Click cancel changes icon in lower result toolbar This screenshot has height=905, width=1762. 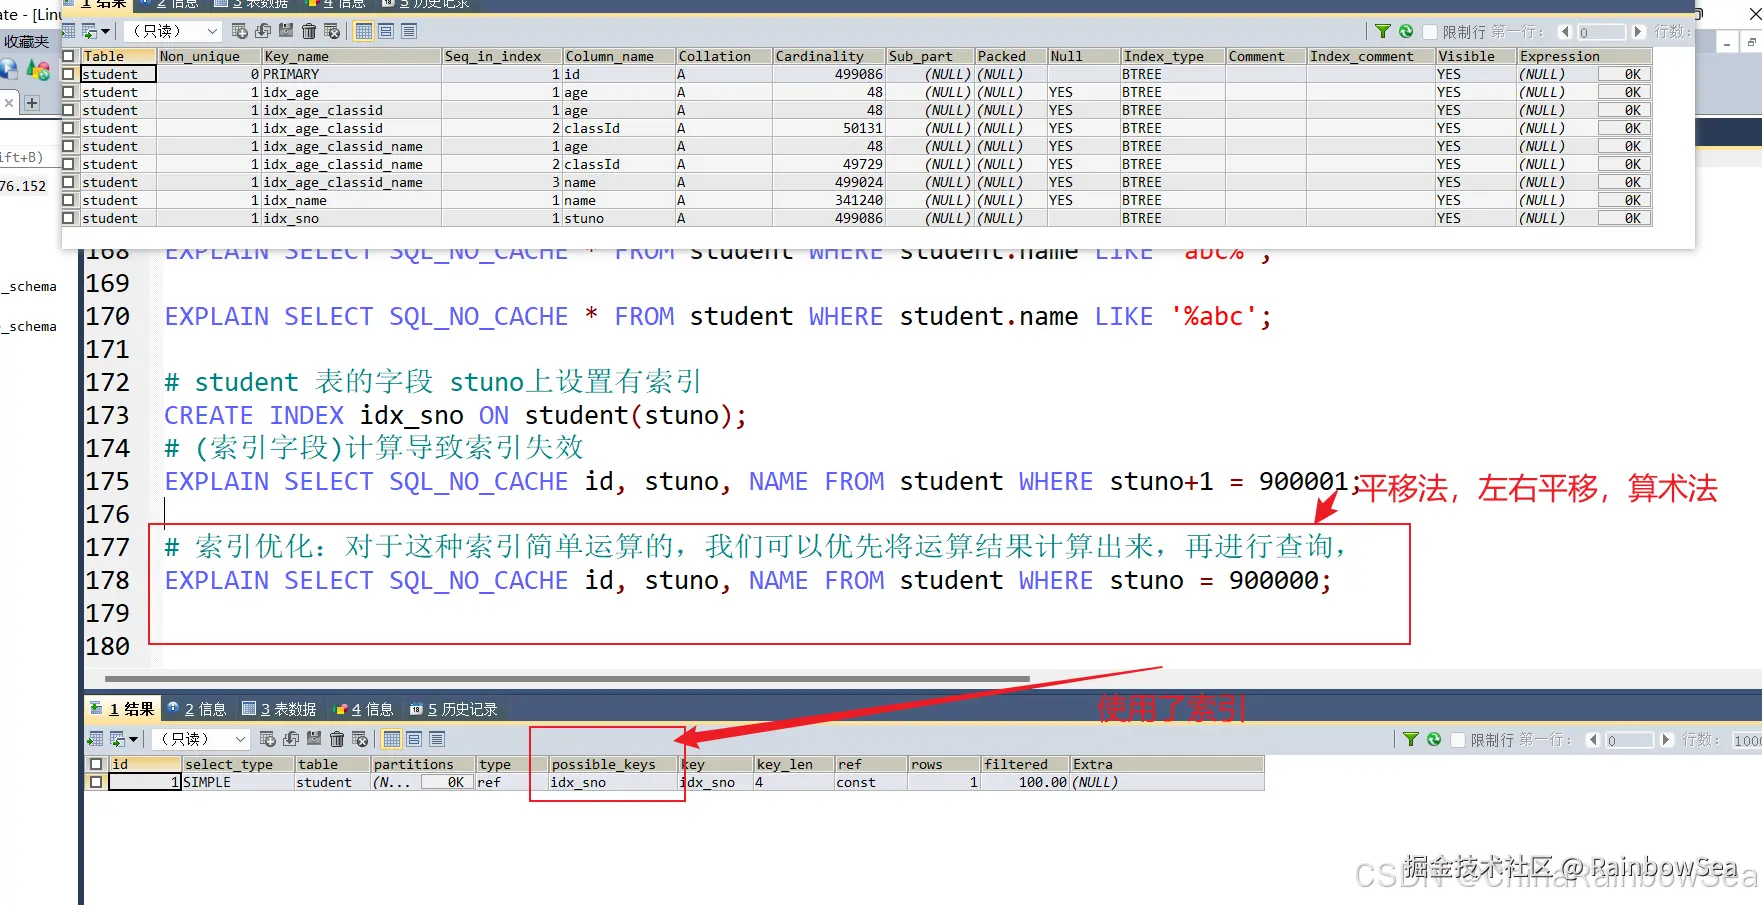pyautogui.click(x=360, y=739)
